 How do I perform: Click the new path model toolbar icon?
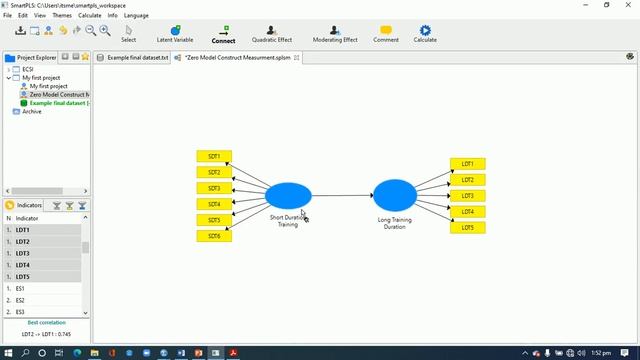tap(49, 31)
